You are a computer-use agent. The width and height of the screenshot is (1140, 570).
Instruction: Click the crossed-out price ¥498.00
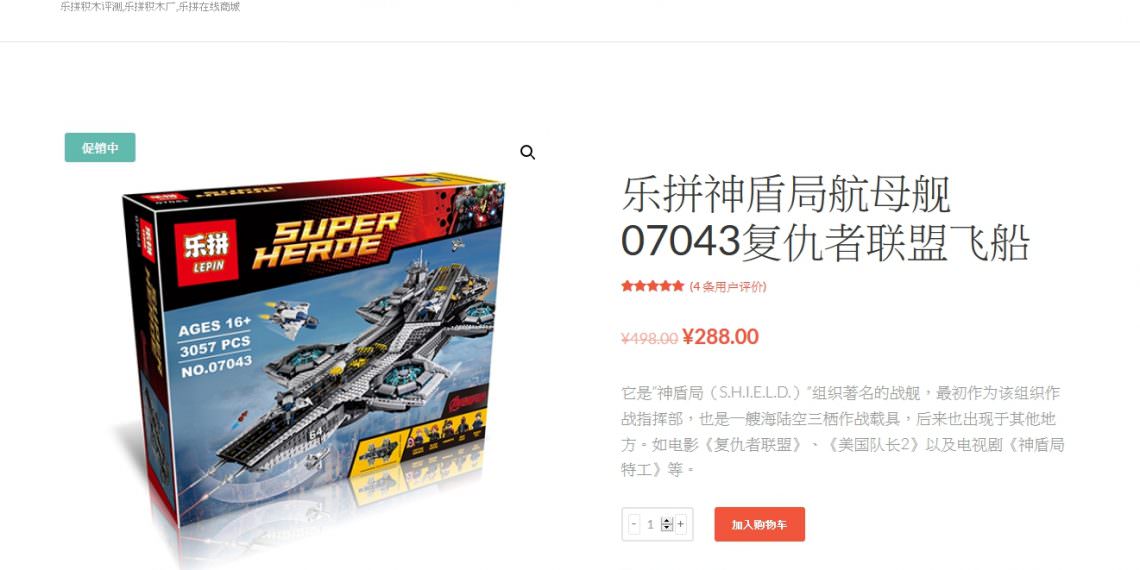pos(649,338)
